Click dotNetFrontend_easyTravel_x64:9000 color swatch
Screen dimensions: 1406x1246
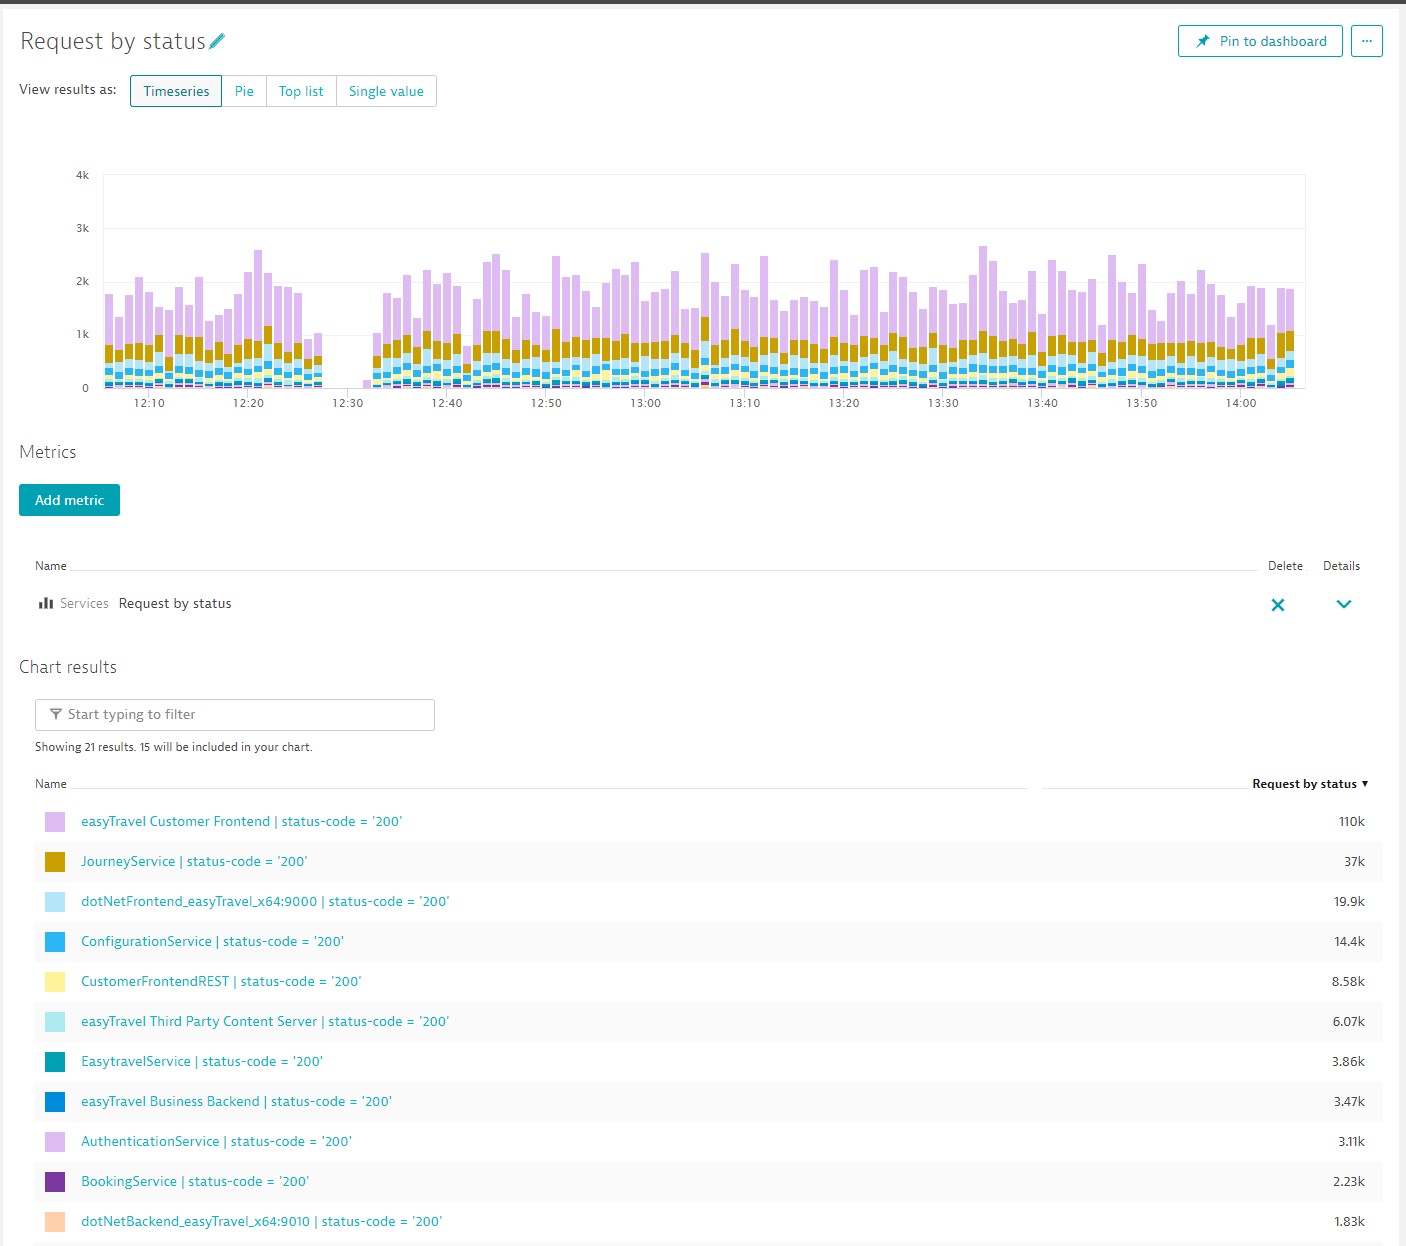pos(55,901)
